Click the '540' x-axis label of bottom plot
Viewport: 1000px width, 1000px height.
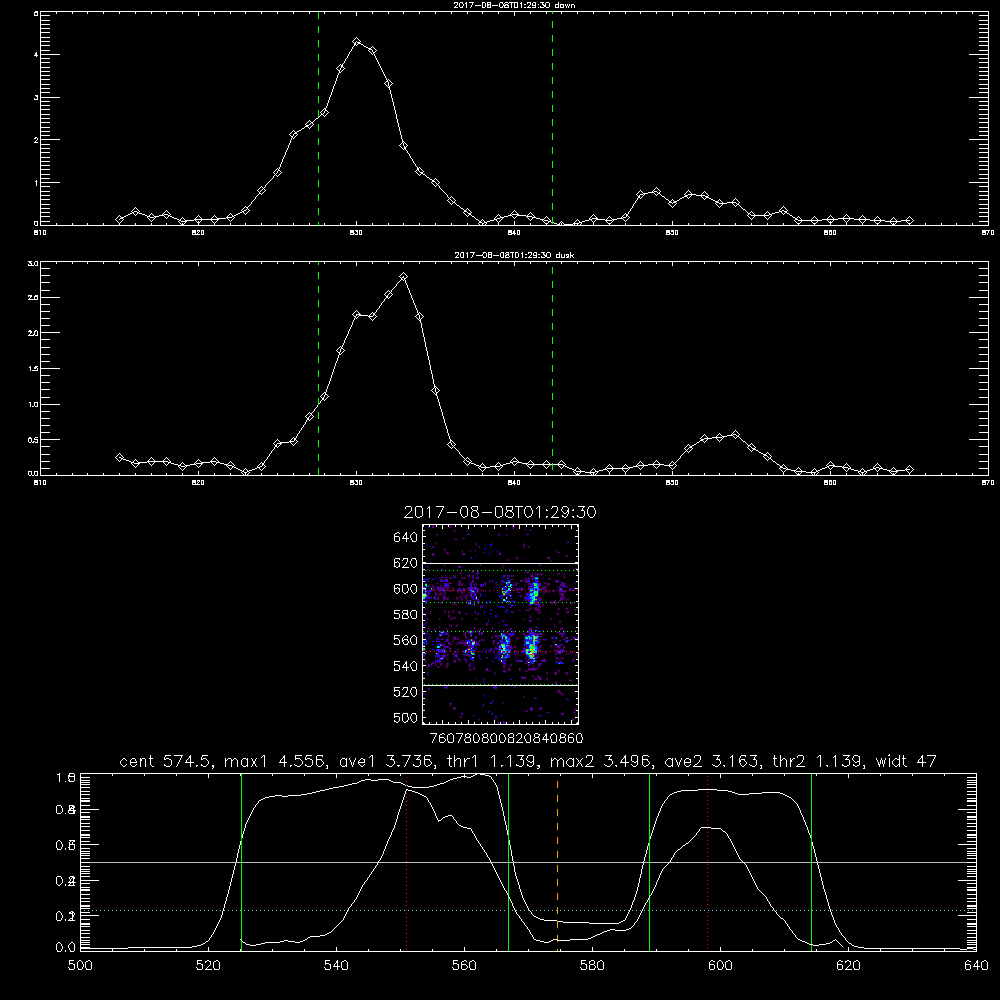click(x=336, y=966)
